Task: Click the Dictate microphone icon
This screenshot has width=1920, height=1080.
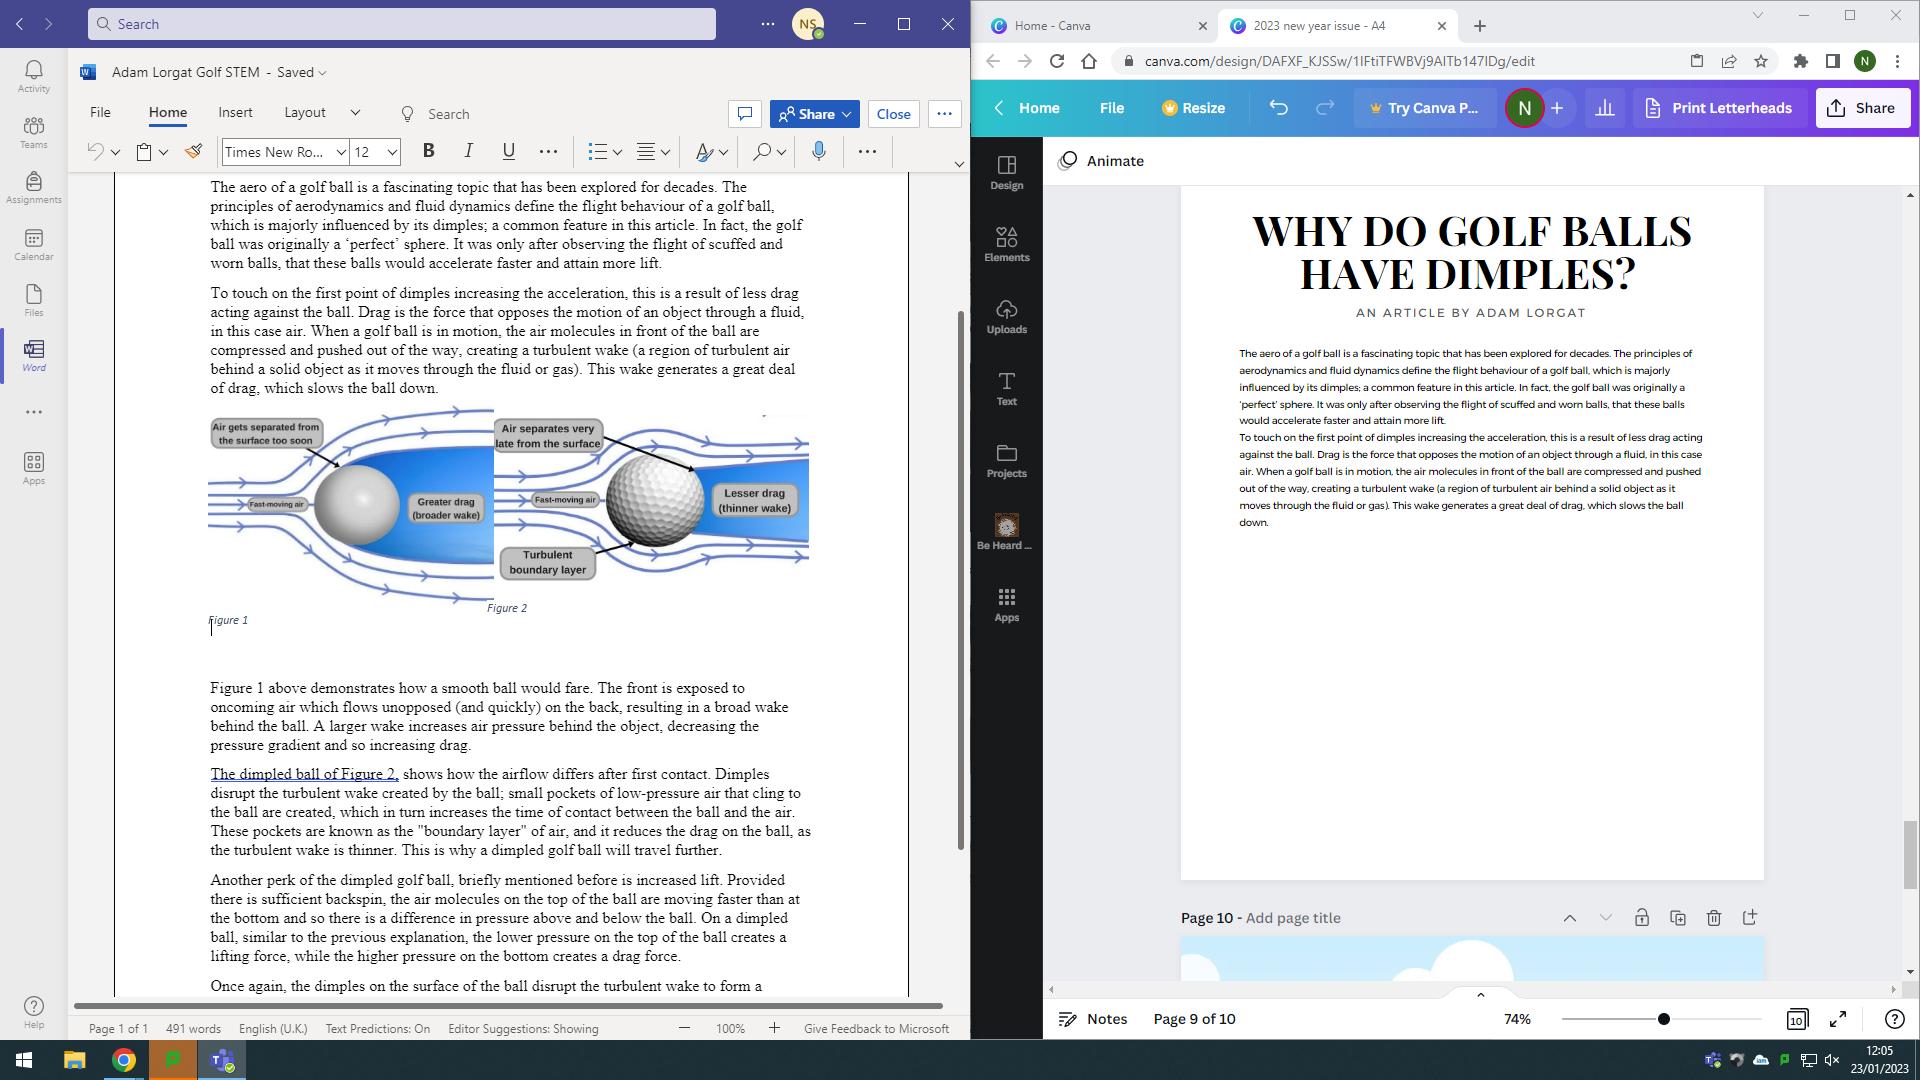Action: (819, 152)
